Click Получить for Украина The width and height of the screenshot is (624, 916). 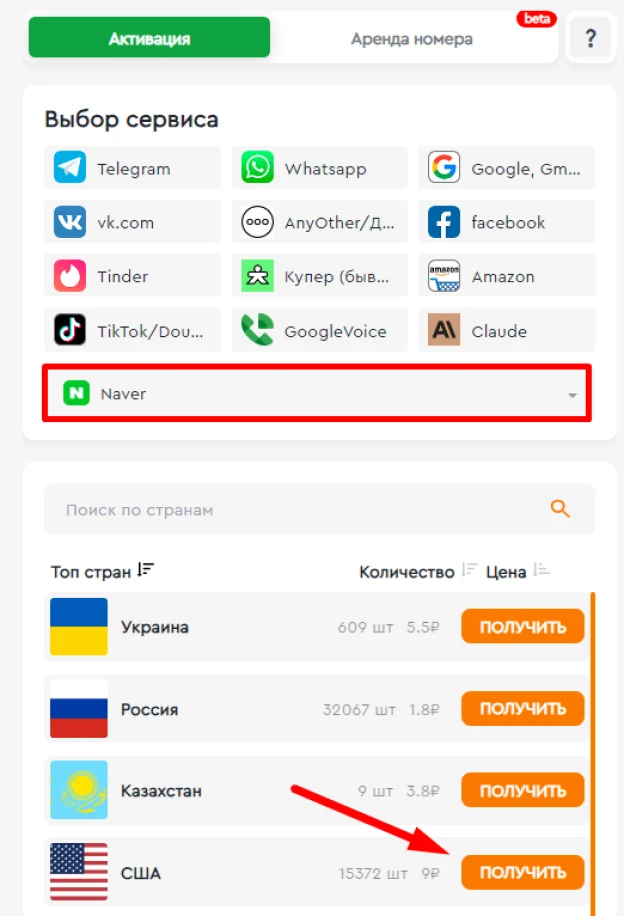point(522,626)
